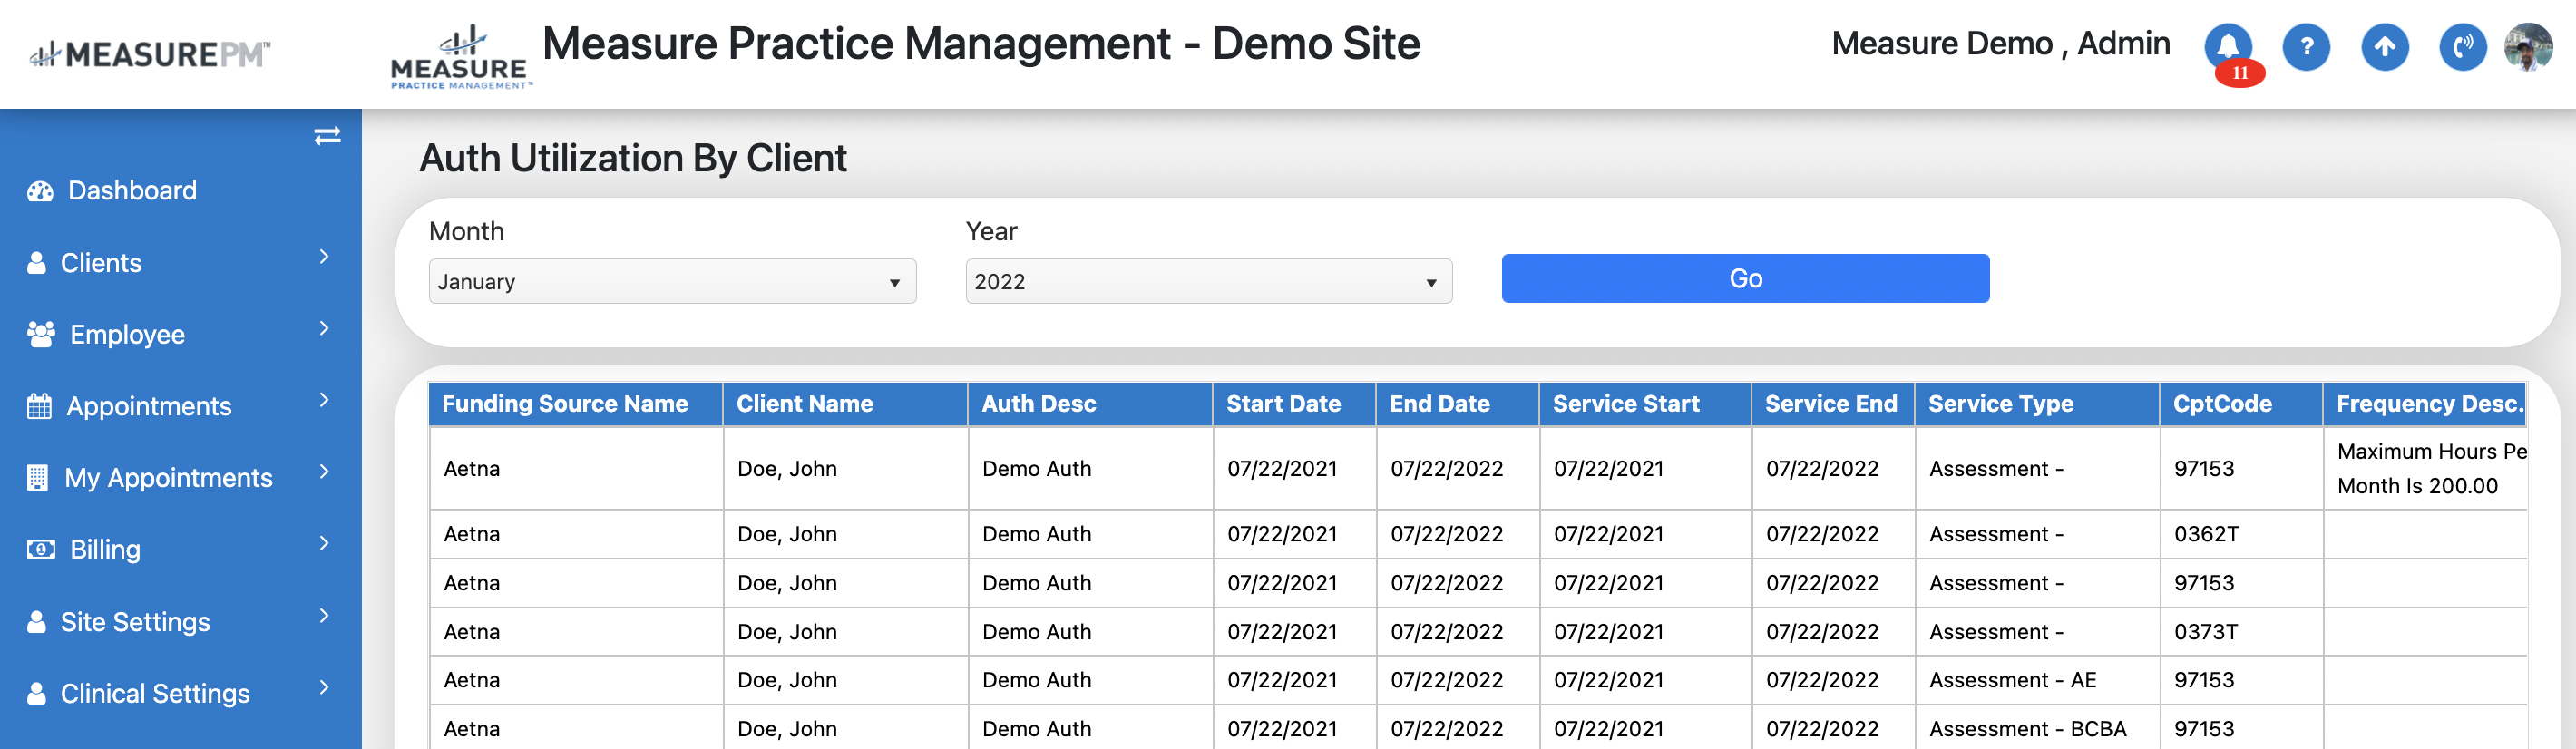This screenshot has width=2576, height=749.
Task: Click the Client Name column header
Action: [x=845, y=404]
